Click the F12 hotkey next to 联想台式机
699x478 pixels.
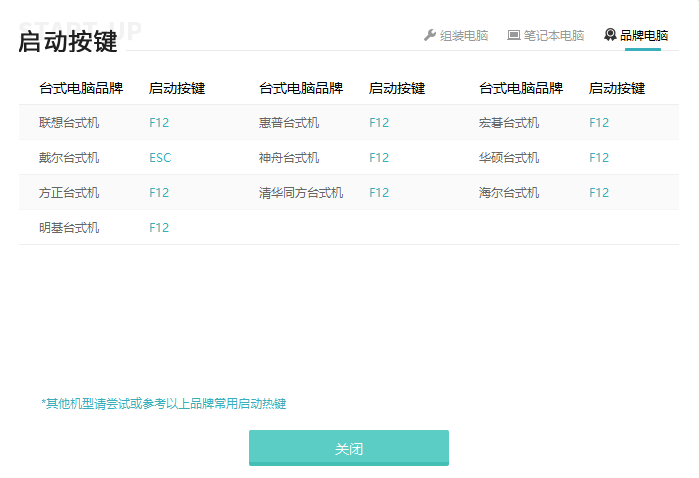pos(159,123)
